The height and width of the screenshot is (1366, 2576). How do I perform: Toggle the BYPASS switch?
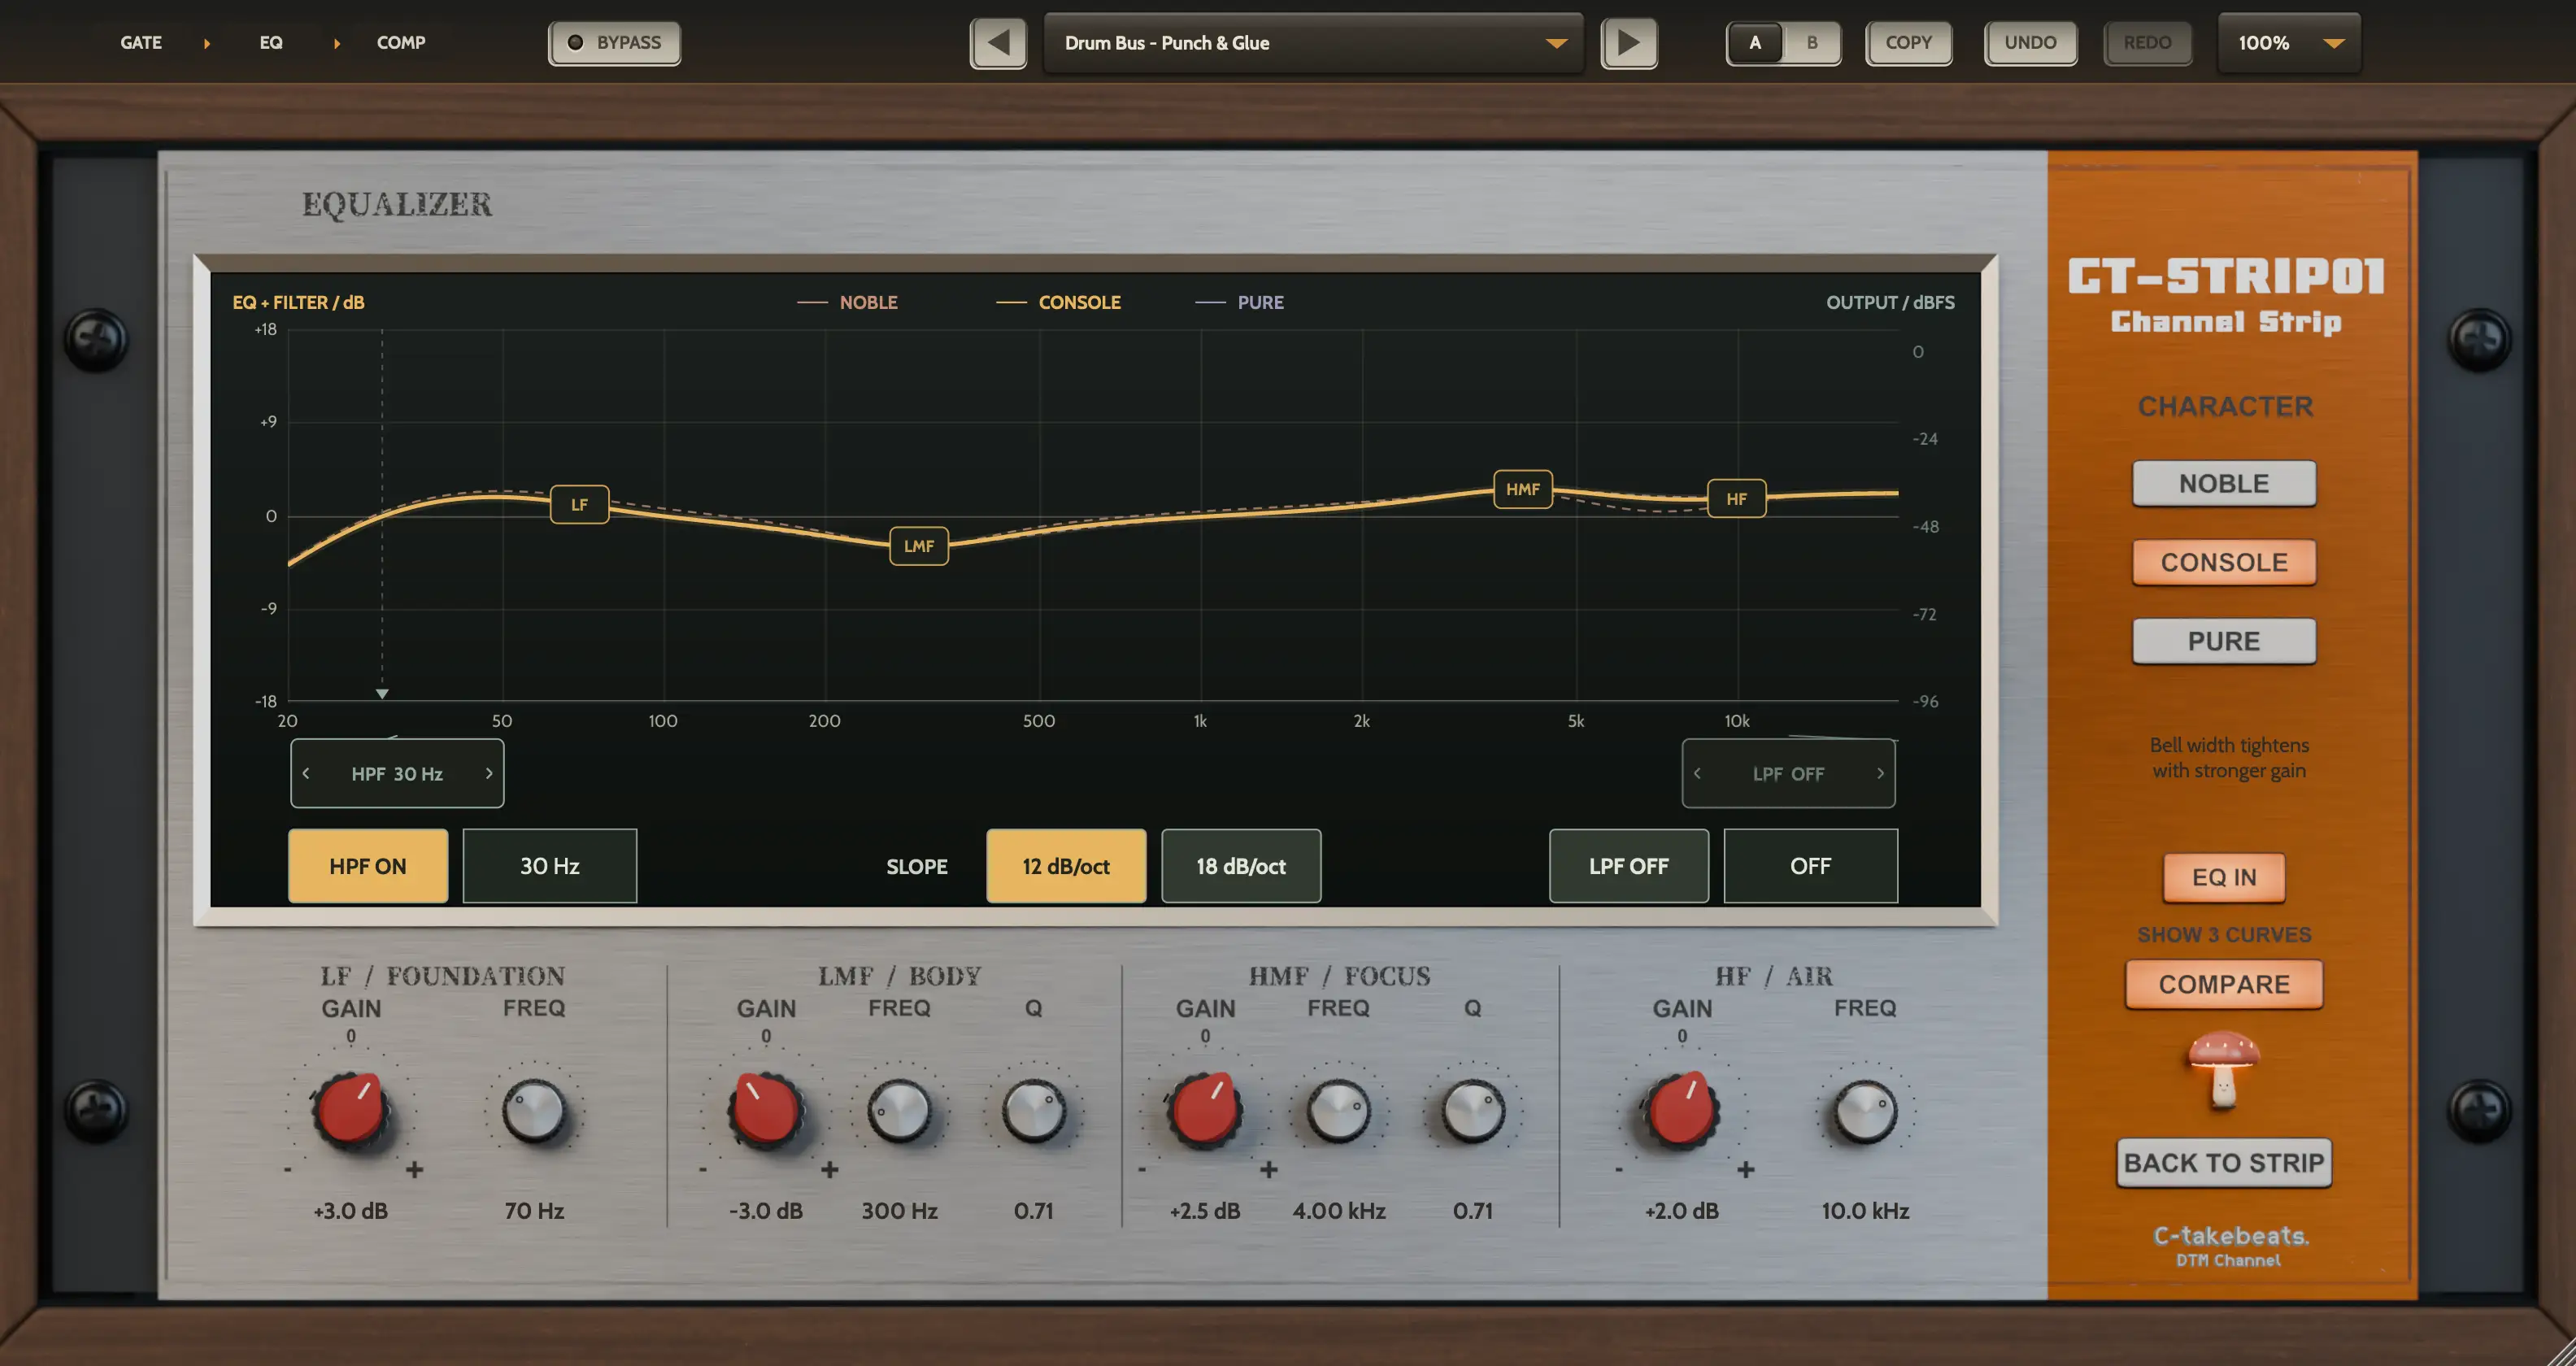[x=614, y=43]
